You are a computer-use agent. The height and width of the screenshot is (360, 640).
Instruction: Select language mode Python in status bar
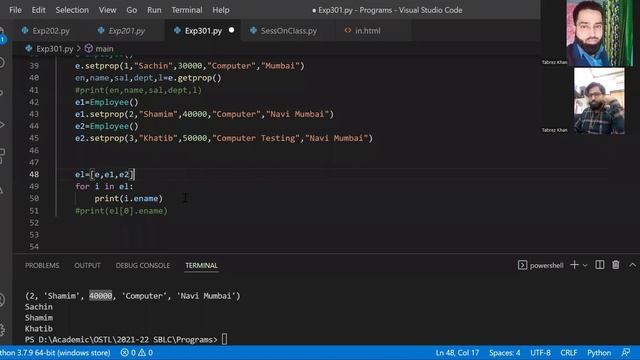click(599, 353)
